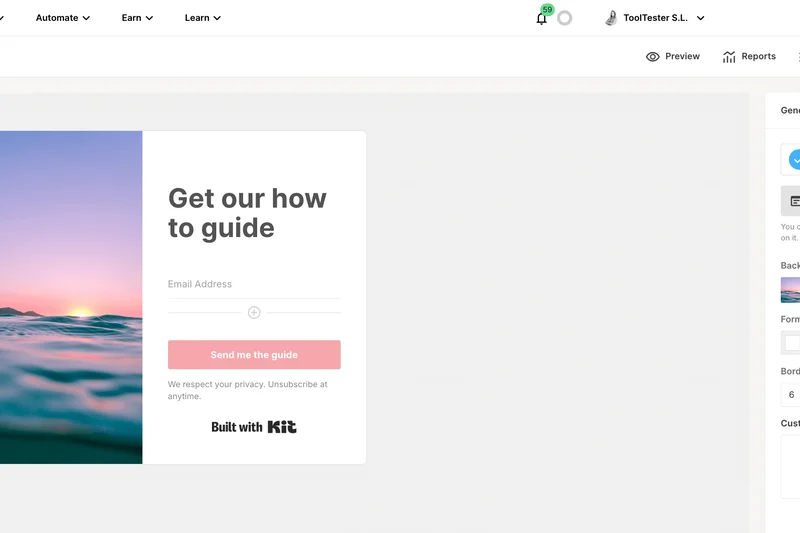Viewport: 800px width, 533px height.
Task: Select the gray form layout icon
Action: pos(792,200)
